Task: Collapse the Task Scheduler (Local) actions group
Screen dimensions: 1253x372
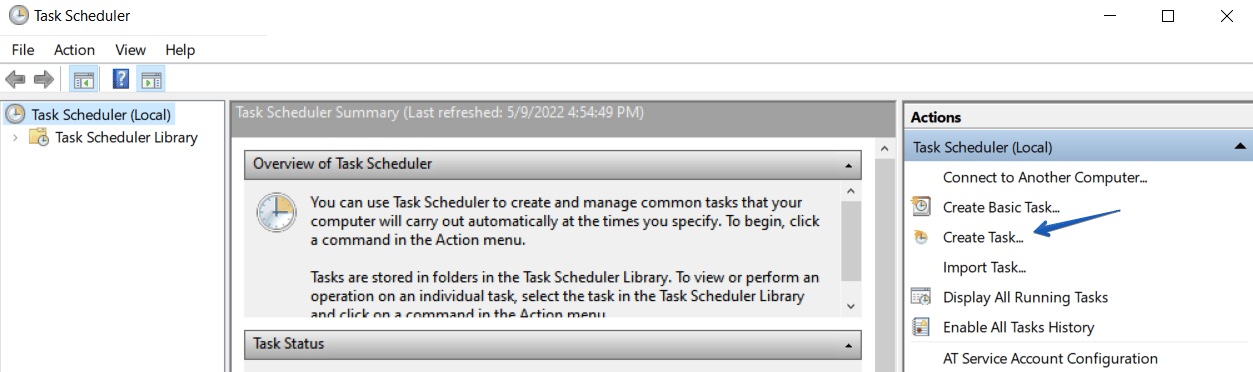Action: pyautogui.click(x=1240, y=147)
